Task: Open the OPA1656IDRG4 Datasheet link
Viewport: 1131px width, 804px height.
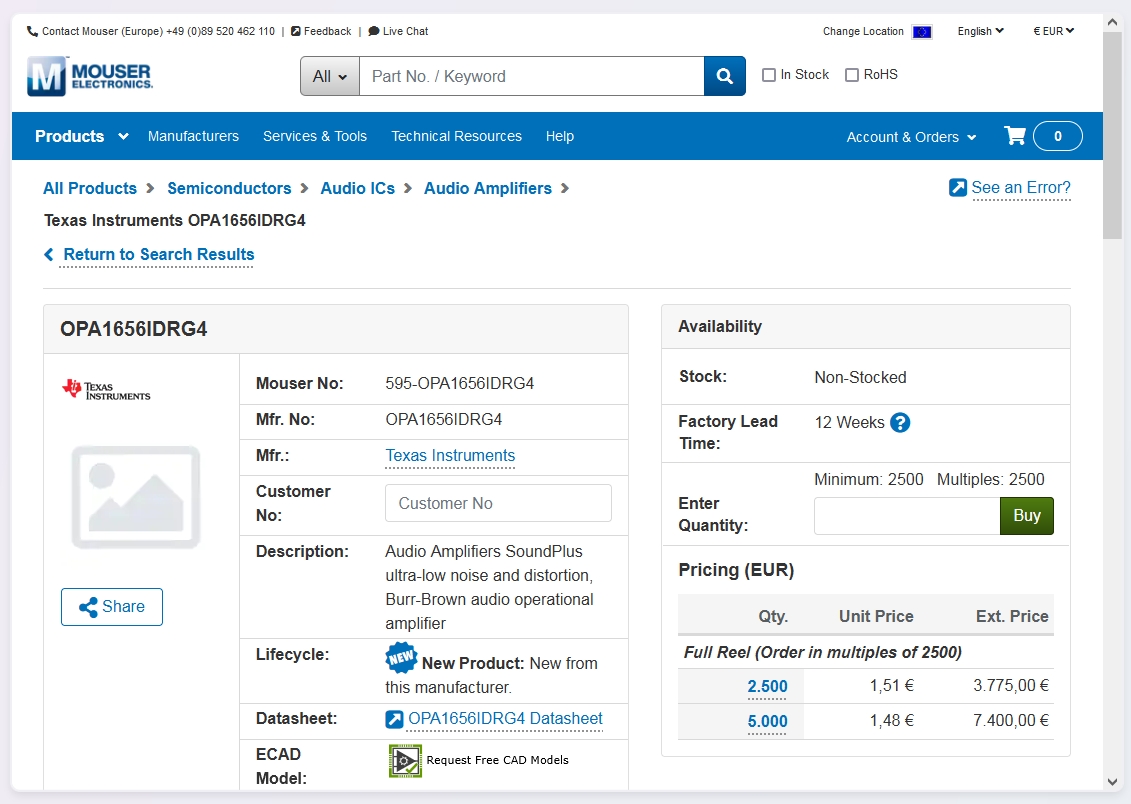Action: 505,718
